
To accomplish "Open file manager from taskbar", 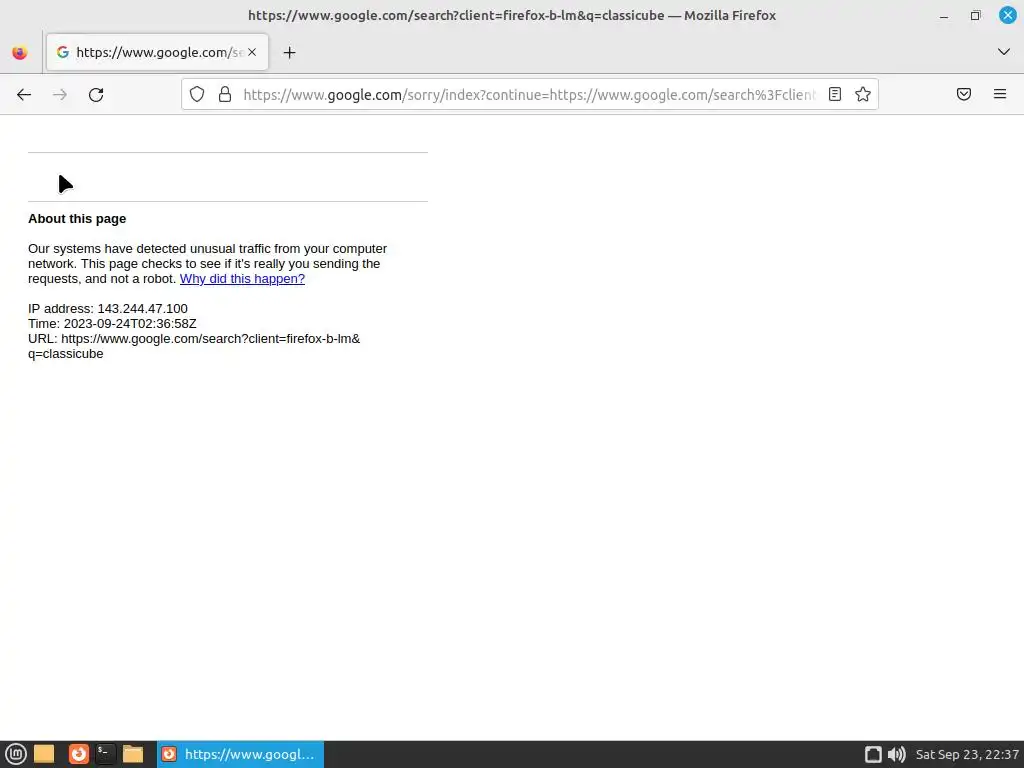I will [133, 754].
